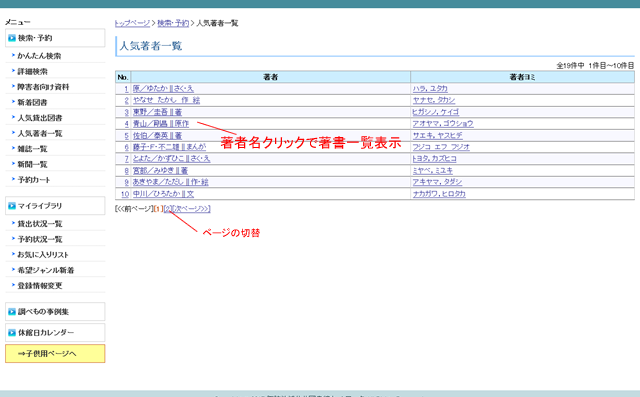The height and width of the screenshot is (397, 640).
Task: Select 障害者向け資料 menu item
Action: pos(43,87)
